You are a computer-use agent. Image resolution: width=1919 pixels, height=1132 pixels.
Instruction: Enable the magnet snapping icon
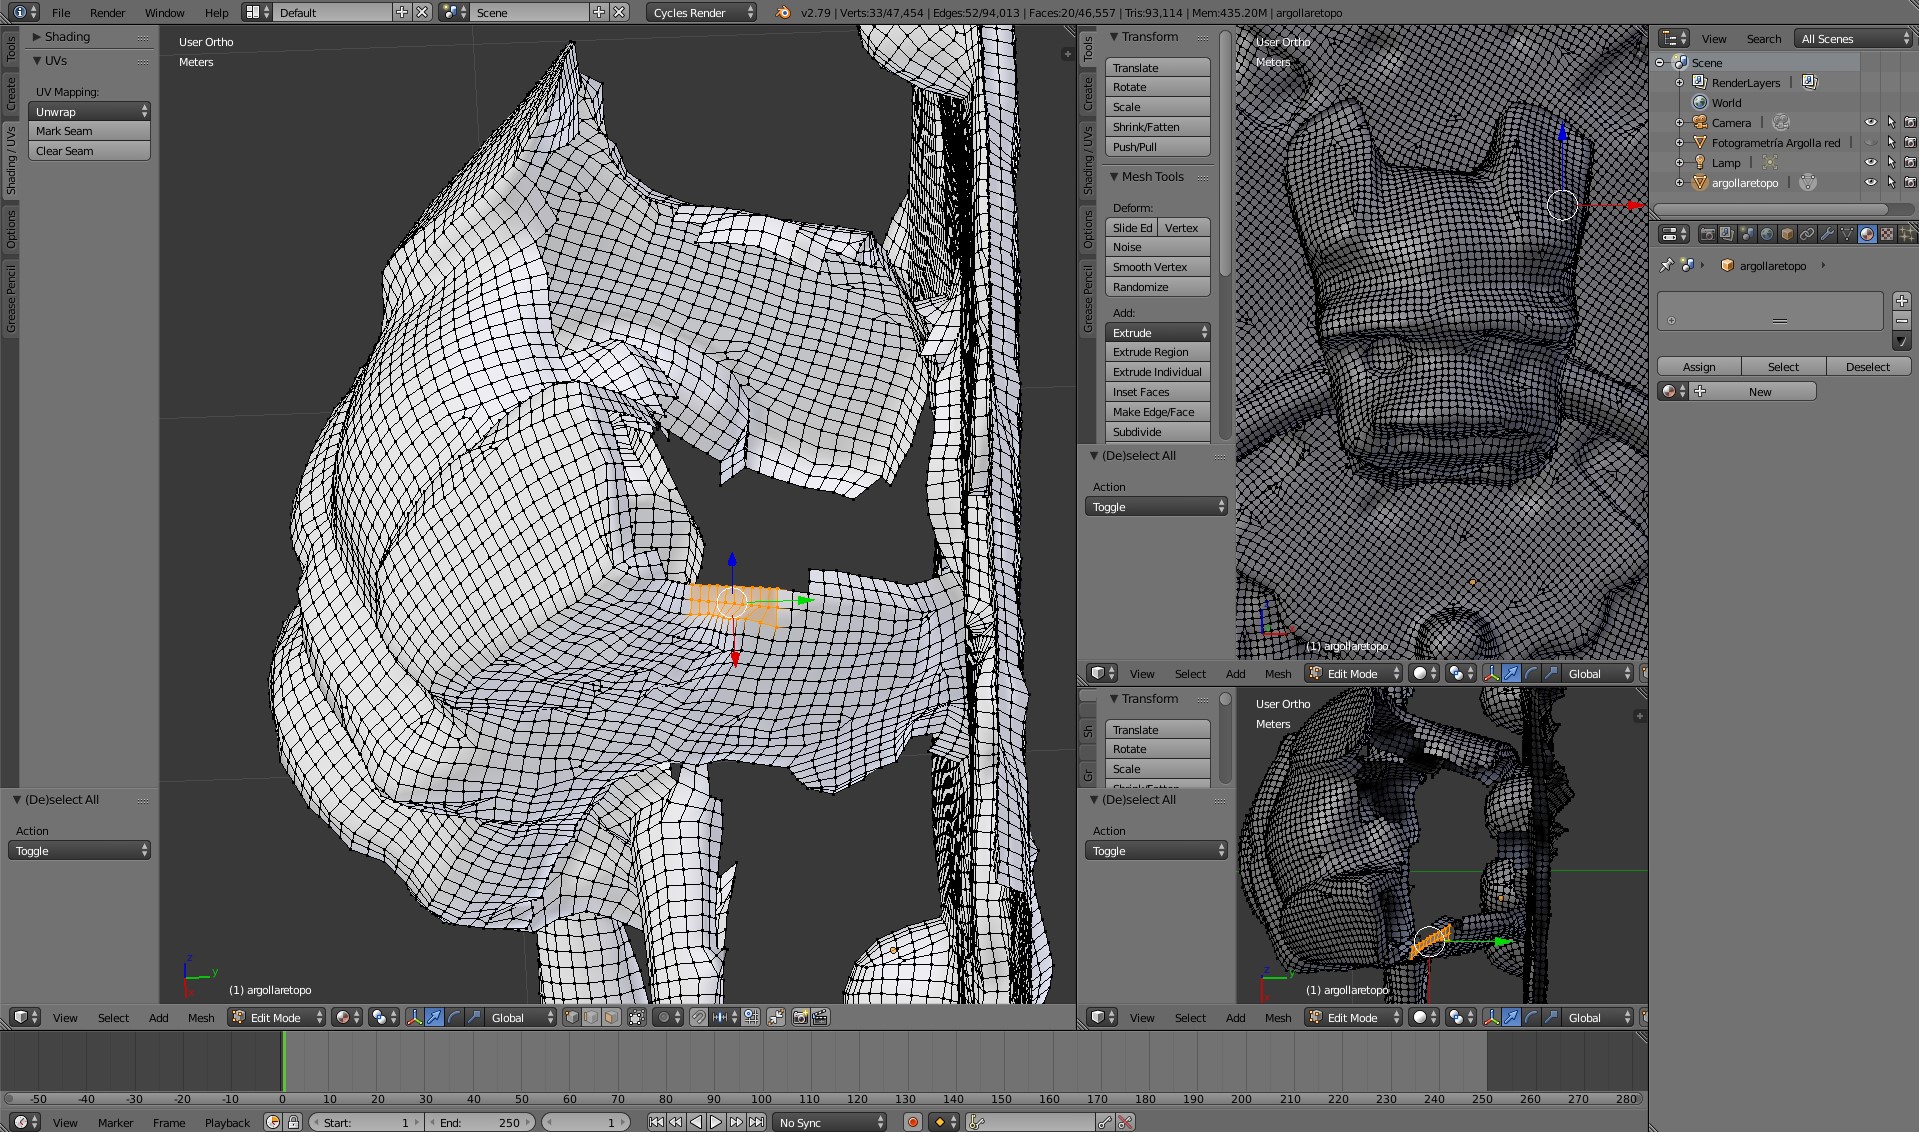(700, 1017)
